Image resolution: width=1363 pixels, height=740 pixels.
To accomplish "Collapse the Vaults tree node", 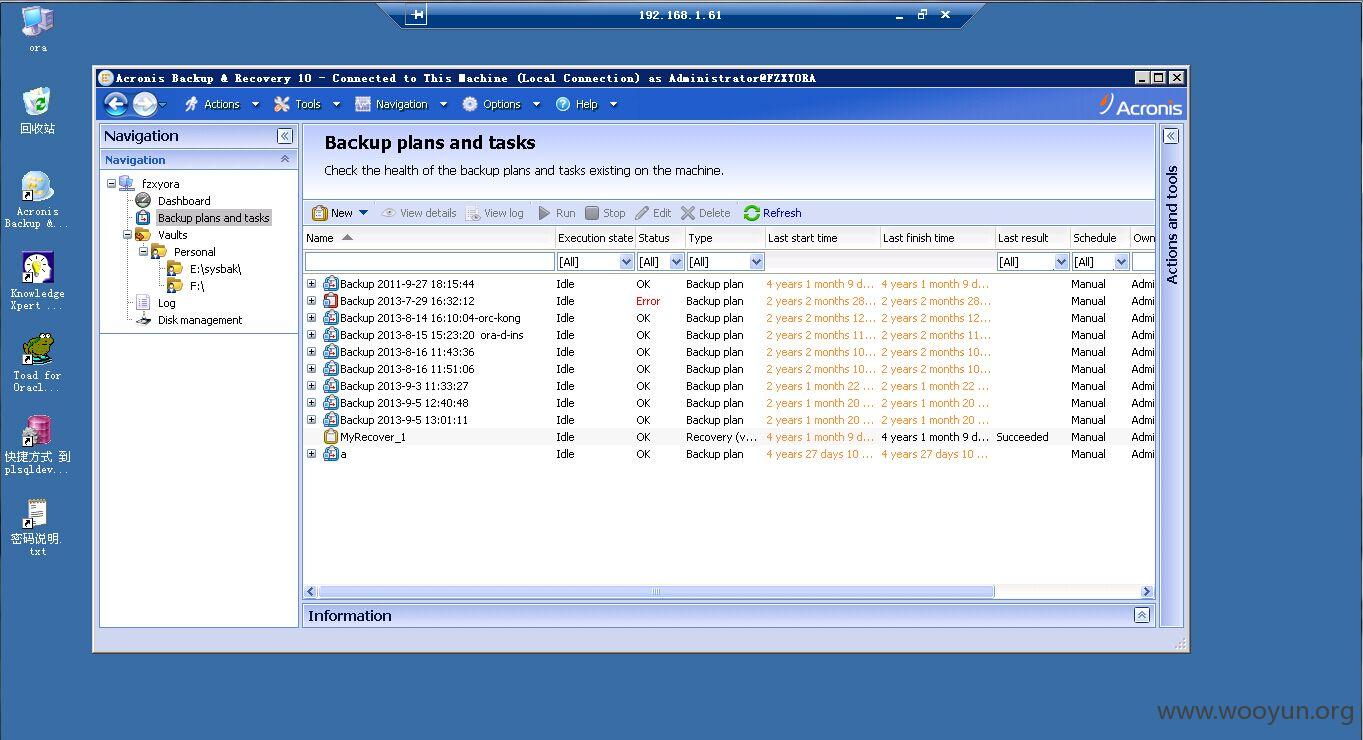I will pos(128,235).
